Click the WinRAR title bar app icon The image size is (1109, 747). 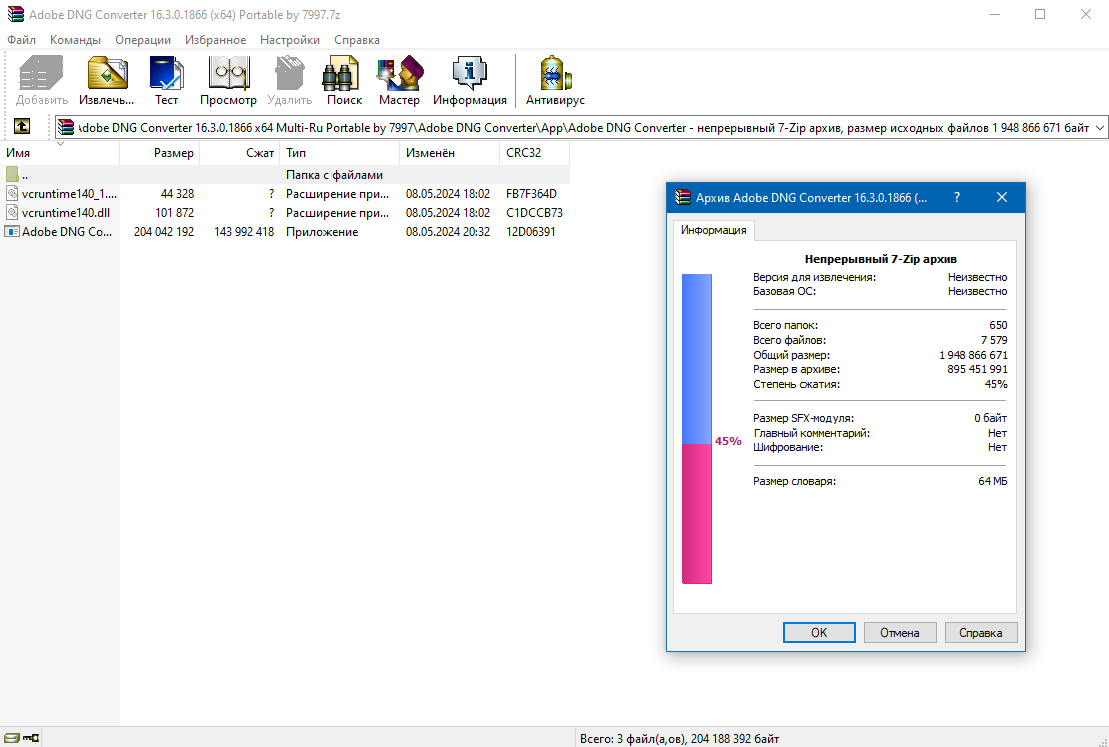point(16,14)
